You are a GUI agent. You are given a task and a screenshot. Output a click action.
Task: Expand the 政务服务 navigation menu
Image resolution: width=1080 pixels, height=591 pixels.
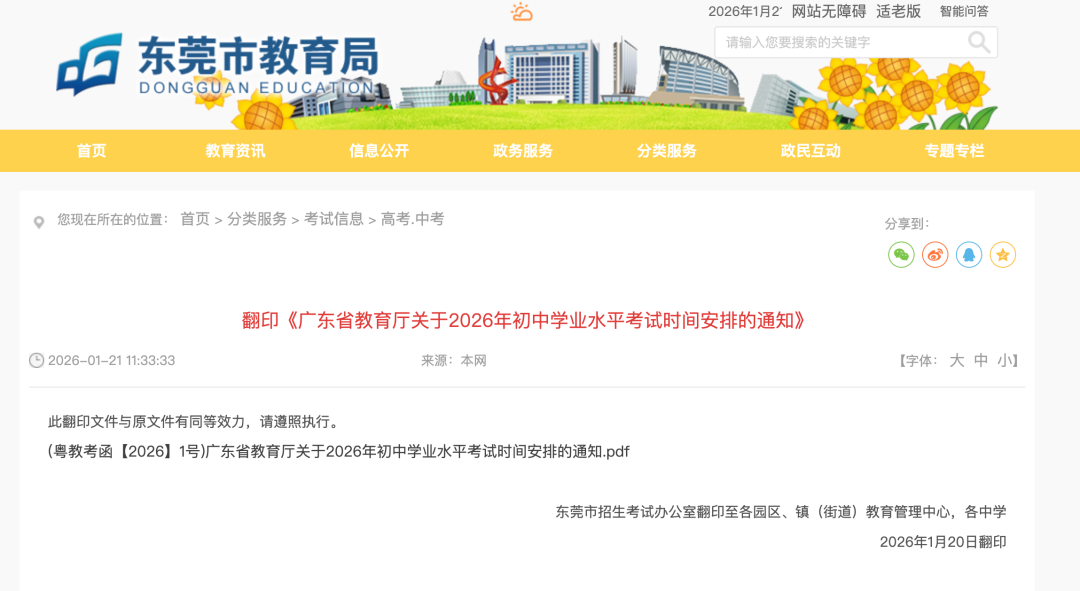[x=523, y=151]
